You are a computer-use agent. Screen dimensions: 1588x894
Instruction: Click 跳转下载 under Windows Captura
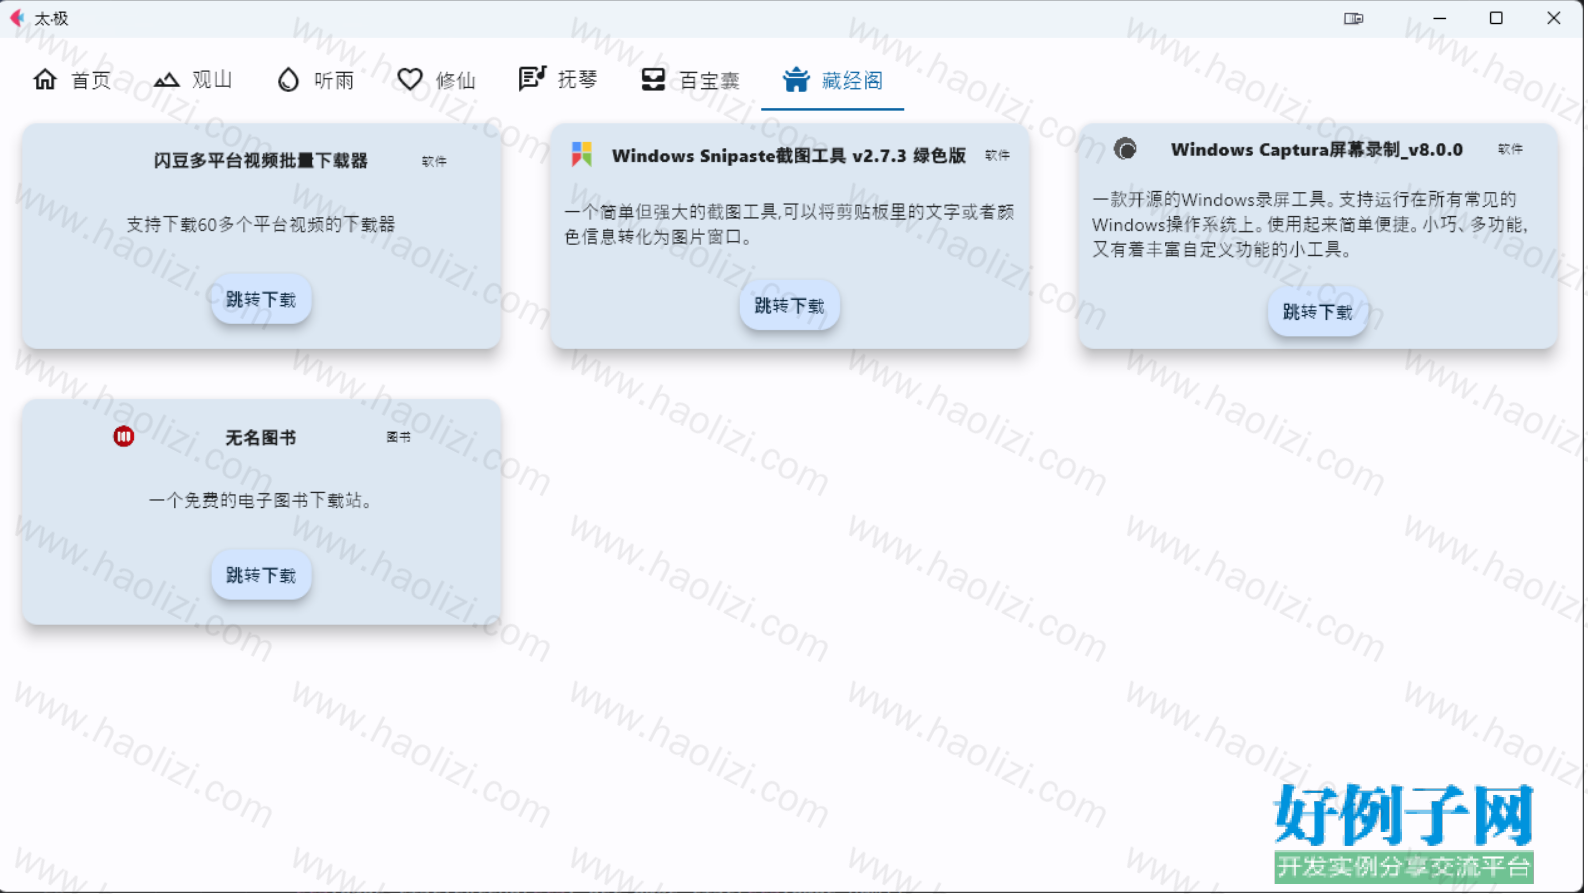tap(1318, 312)
